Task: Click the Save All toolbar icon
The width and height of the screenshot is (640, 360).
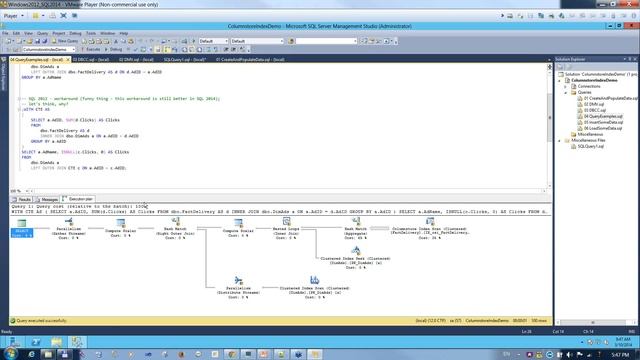Action: pyautogui.click(x=44, y=41)
